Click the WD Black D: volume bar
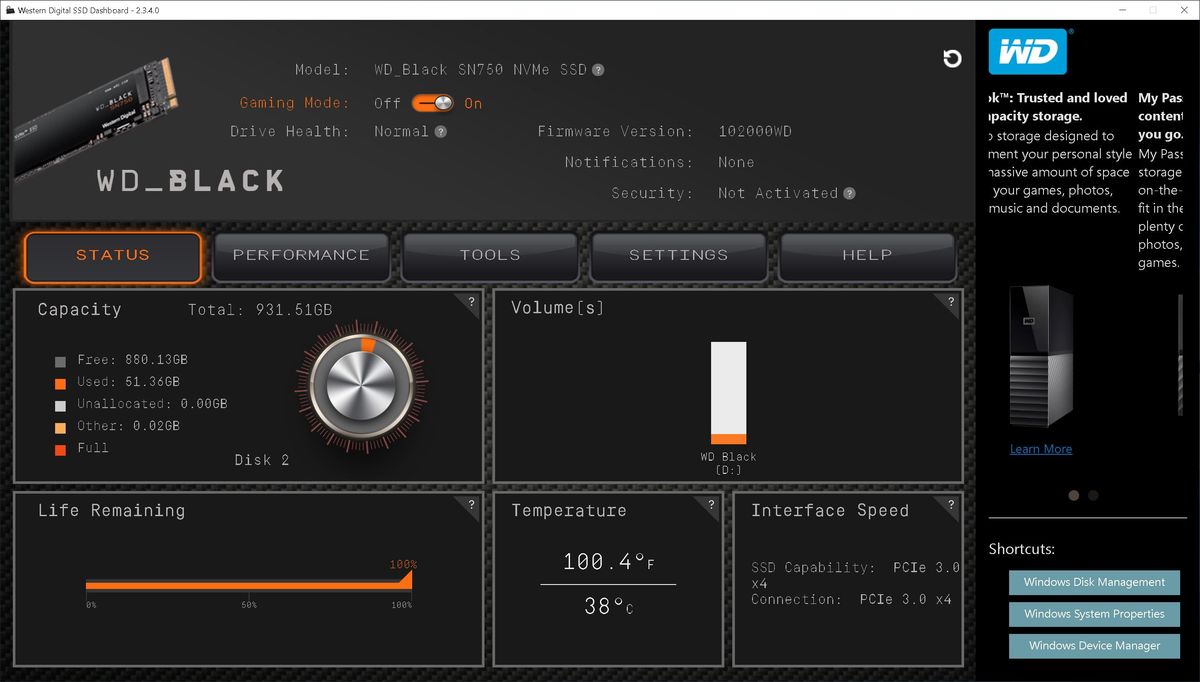This screenshot has height=682, width=1200. pos(729,393)
